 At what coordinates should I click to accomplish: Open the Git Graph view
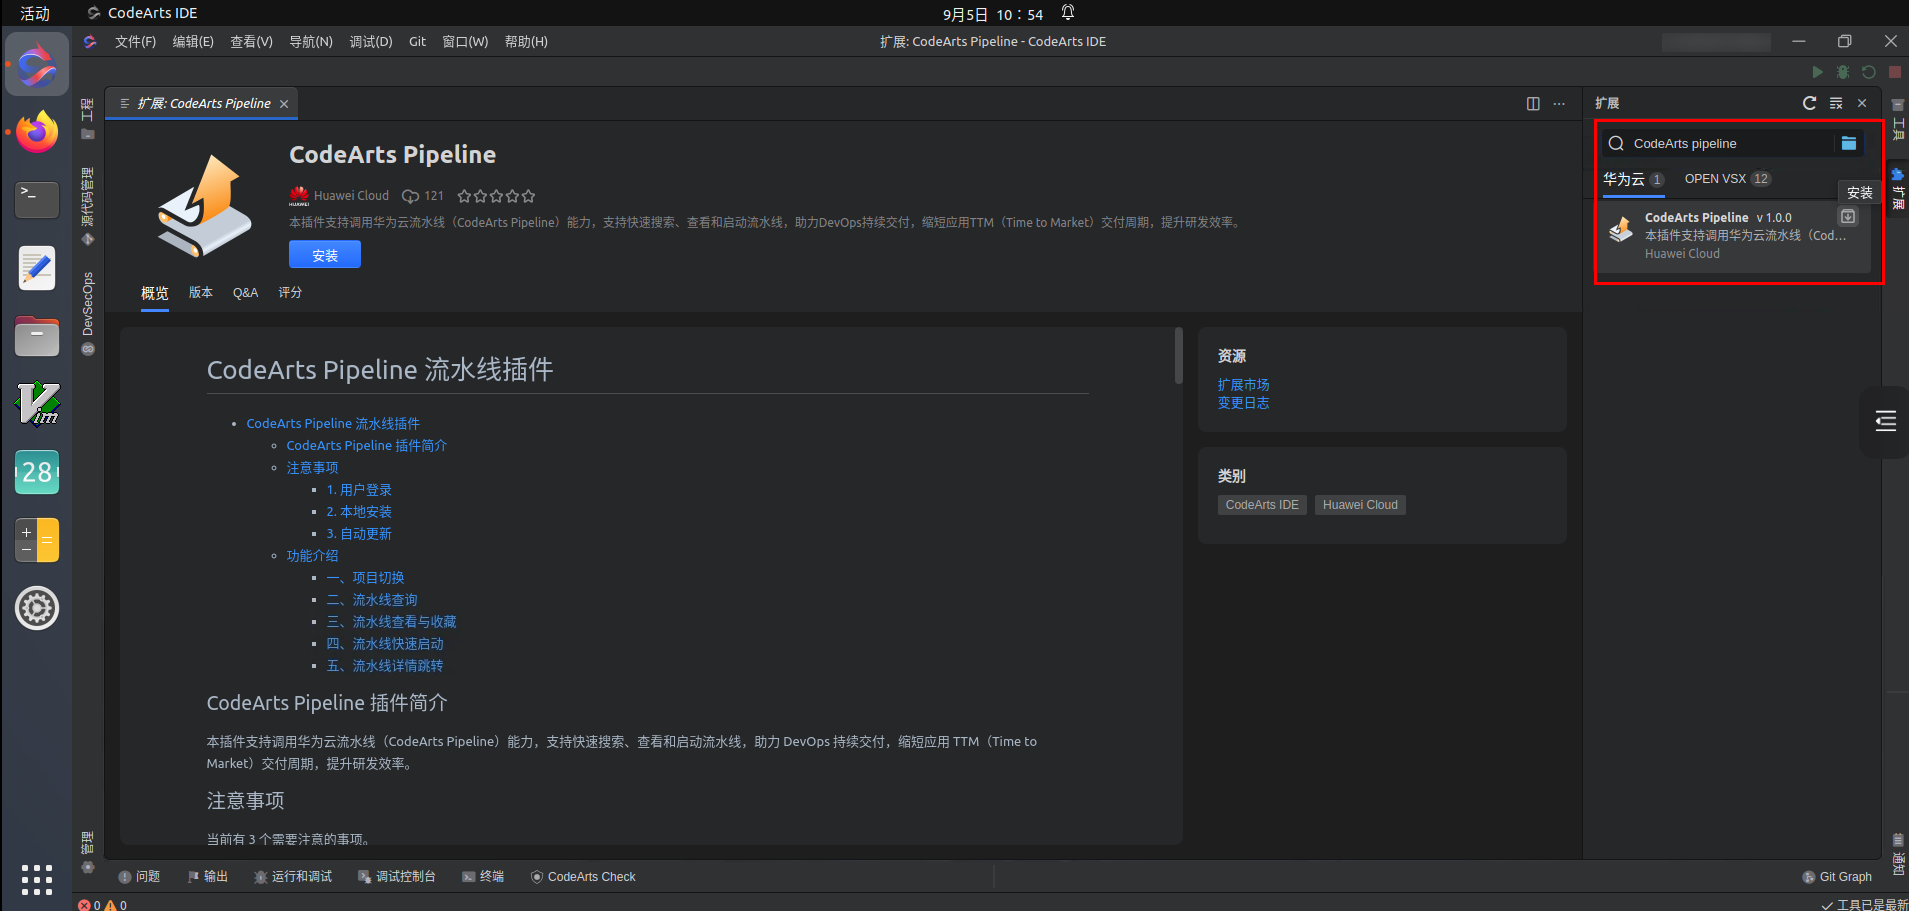point(1837,877)
